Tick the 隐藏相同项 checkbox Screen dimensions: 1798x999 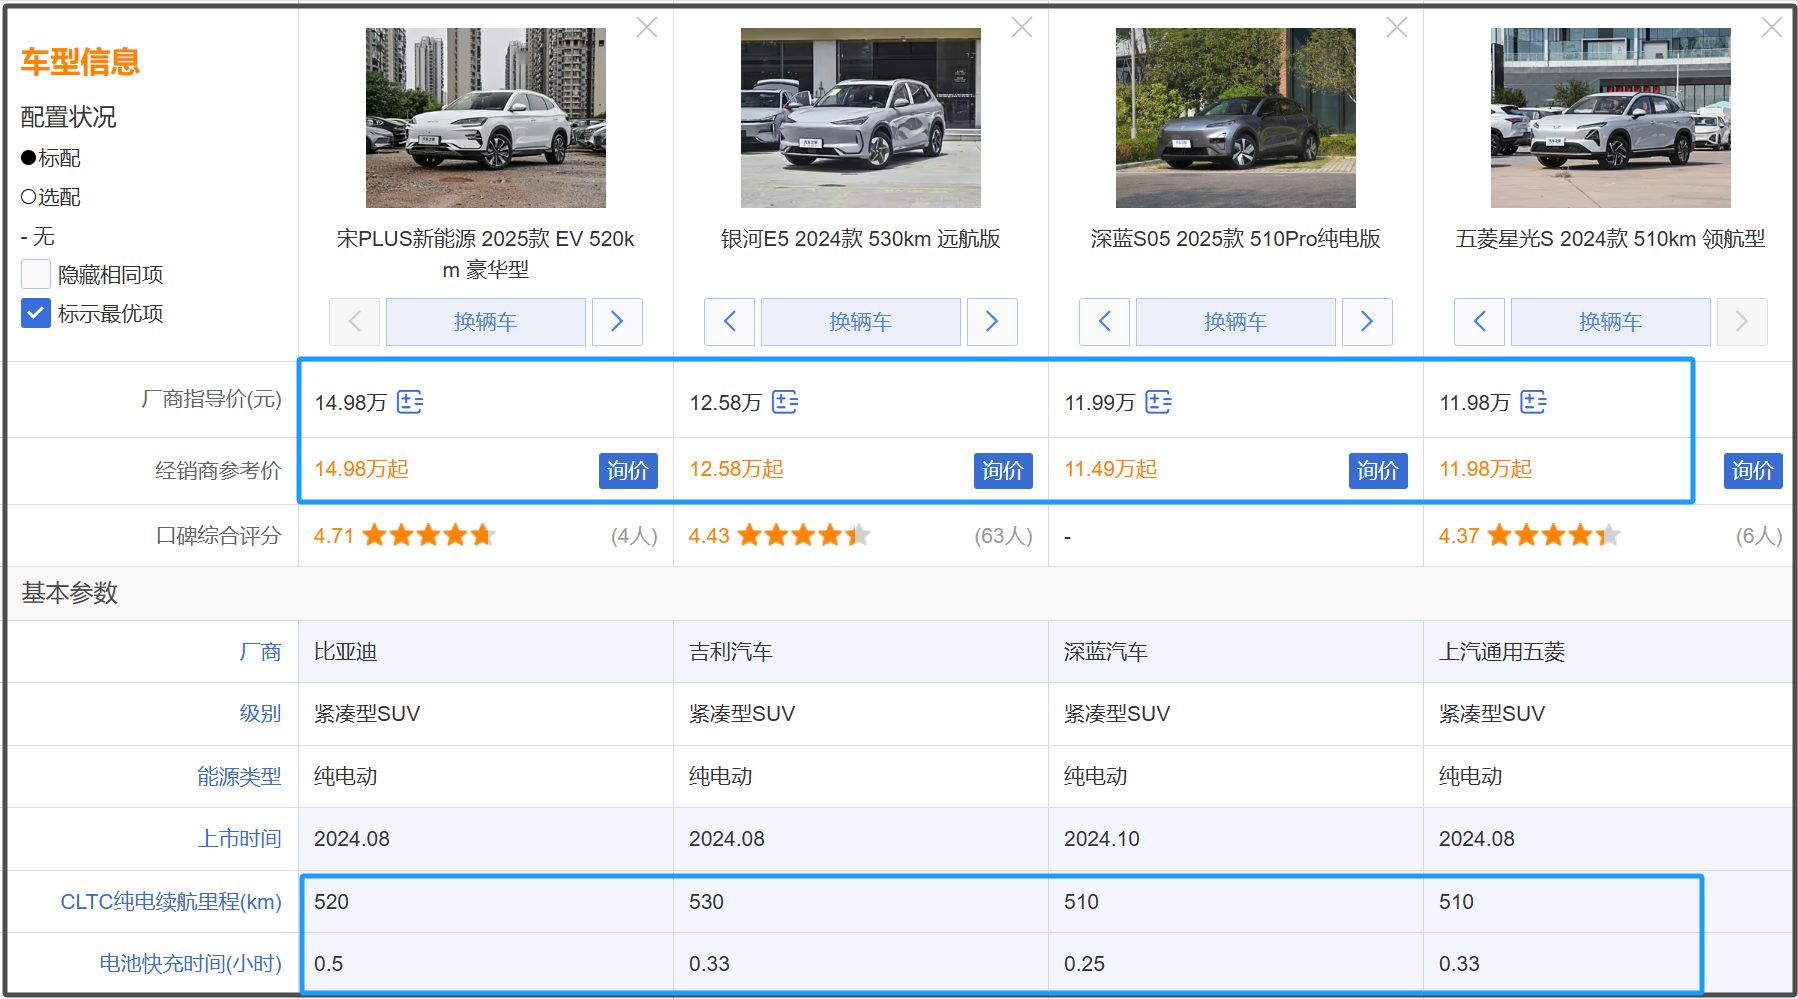36,274
